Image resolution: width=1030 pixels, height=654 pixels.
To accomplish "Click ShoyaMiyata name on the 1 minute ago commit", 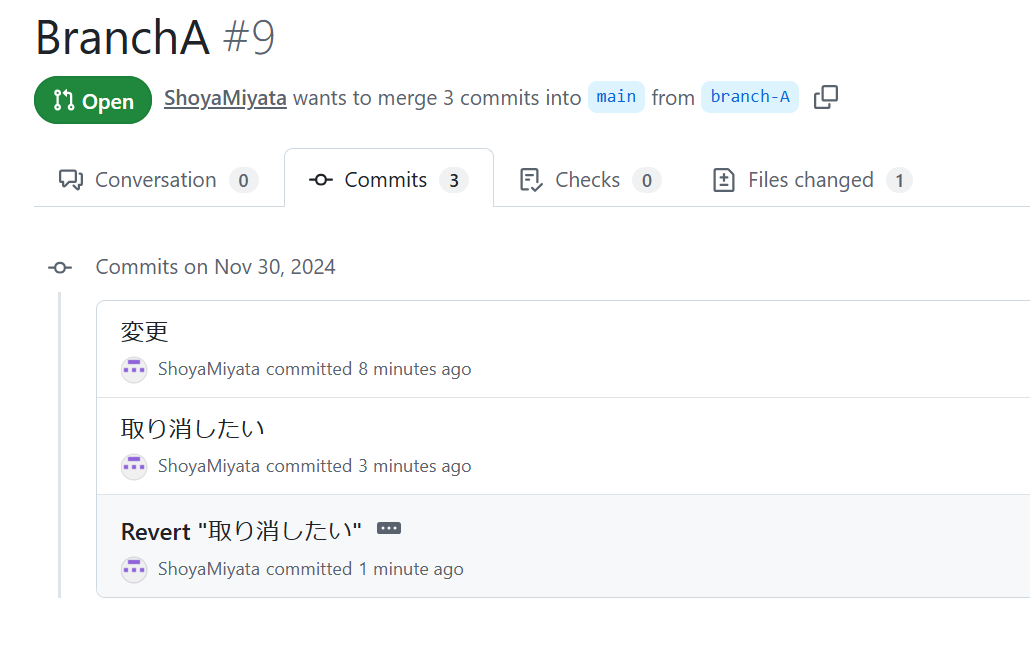I will [209, 569].
